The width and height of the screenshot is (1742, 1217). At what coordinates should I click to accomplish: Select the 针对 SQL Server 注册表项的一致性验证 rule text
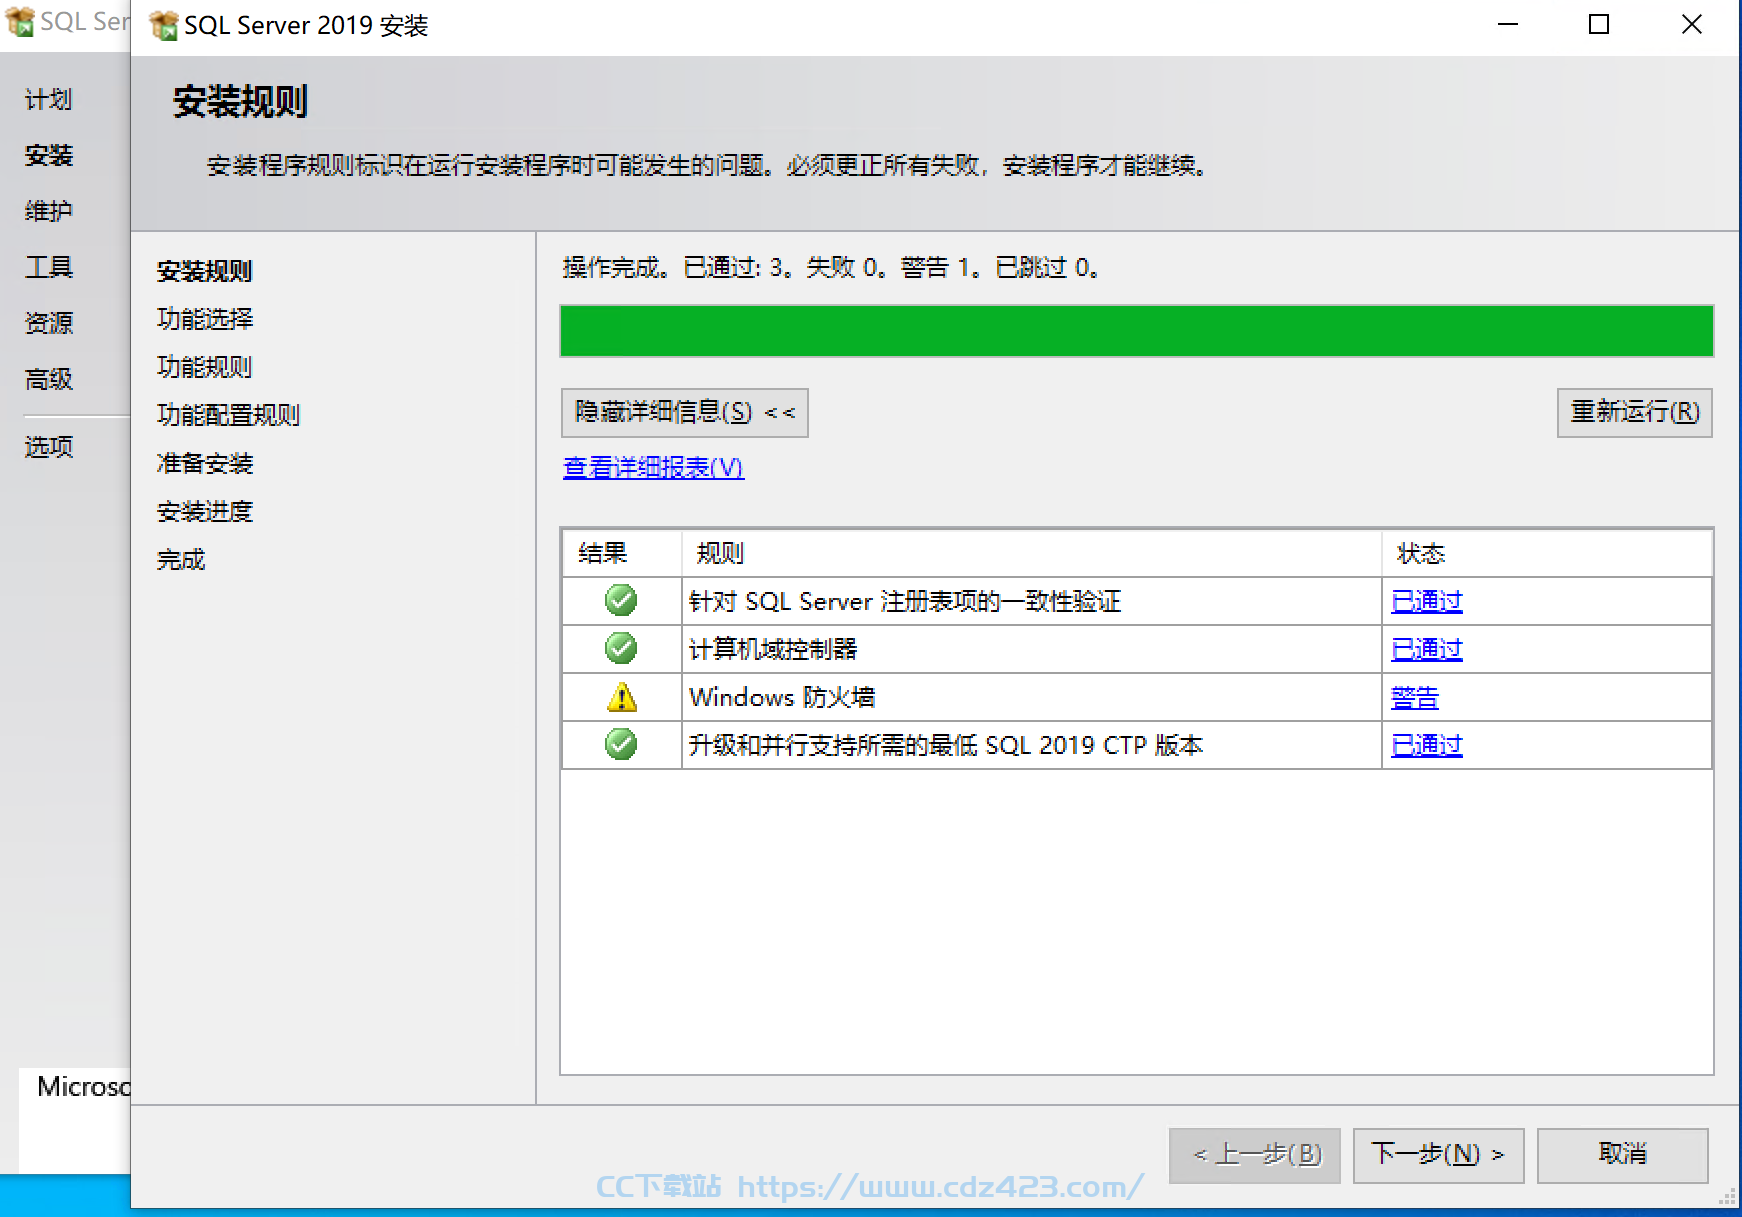pos(905,601)
